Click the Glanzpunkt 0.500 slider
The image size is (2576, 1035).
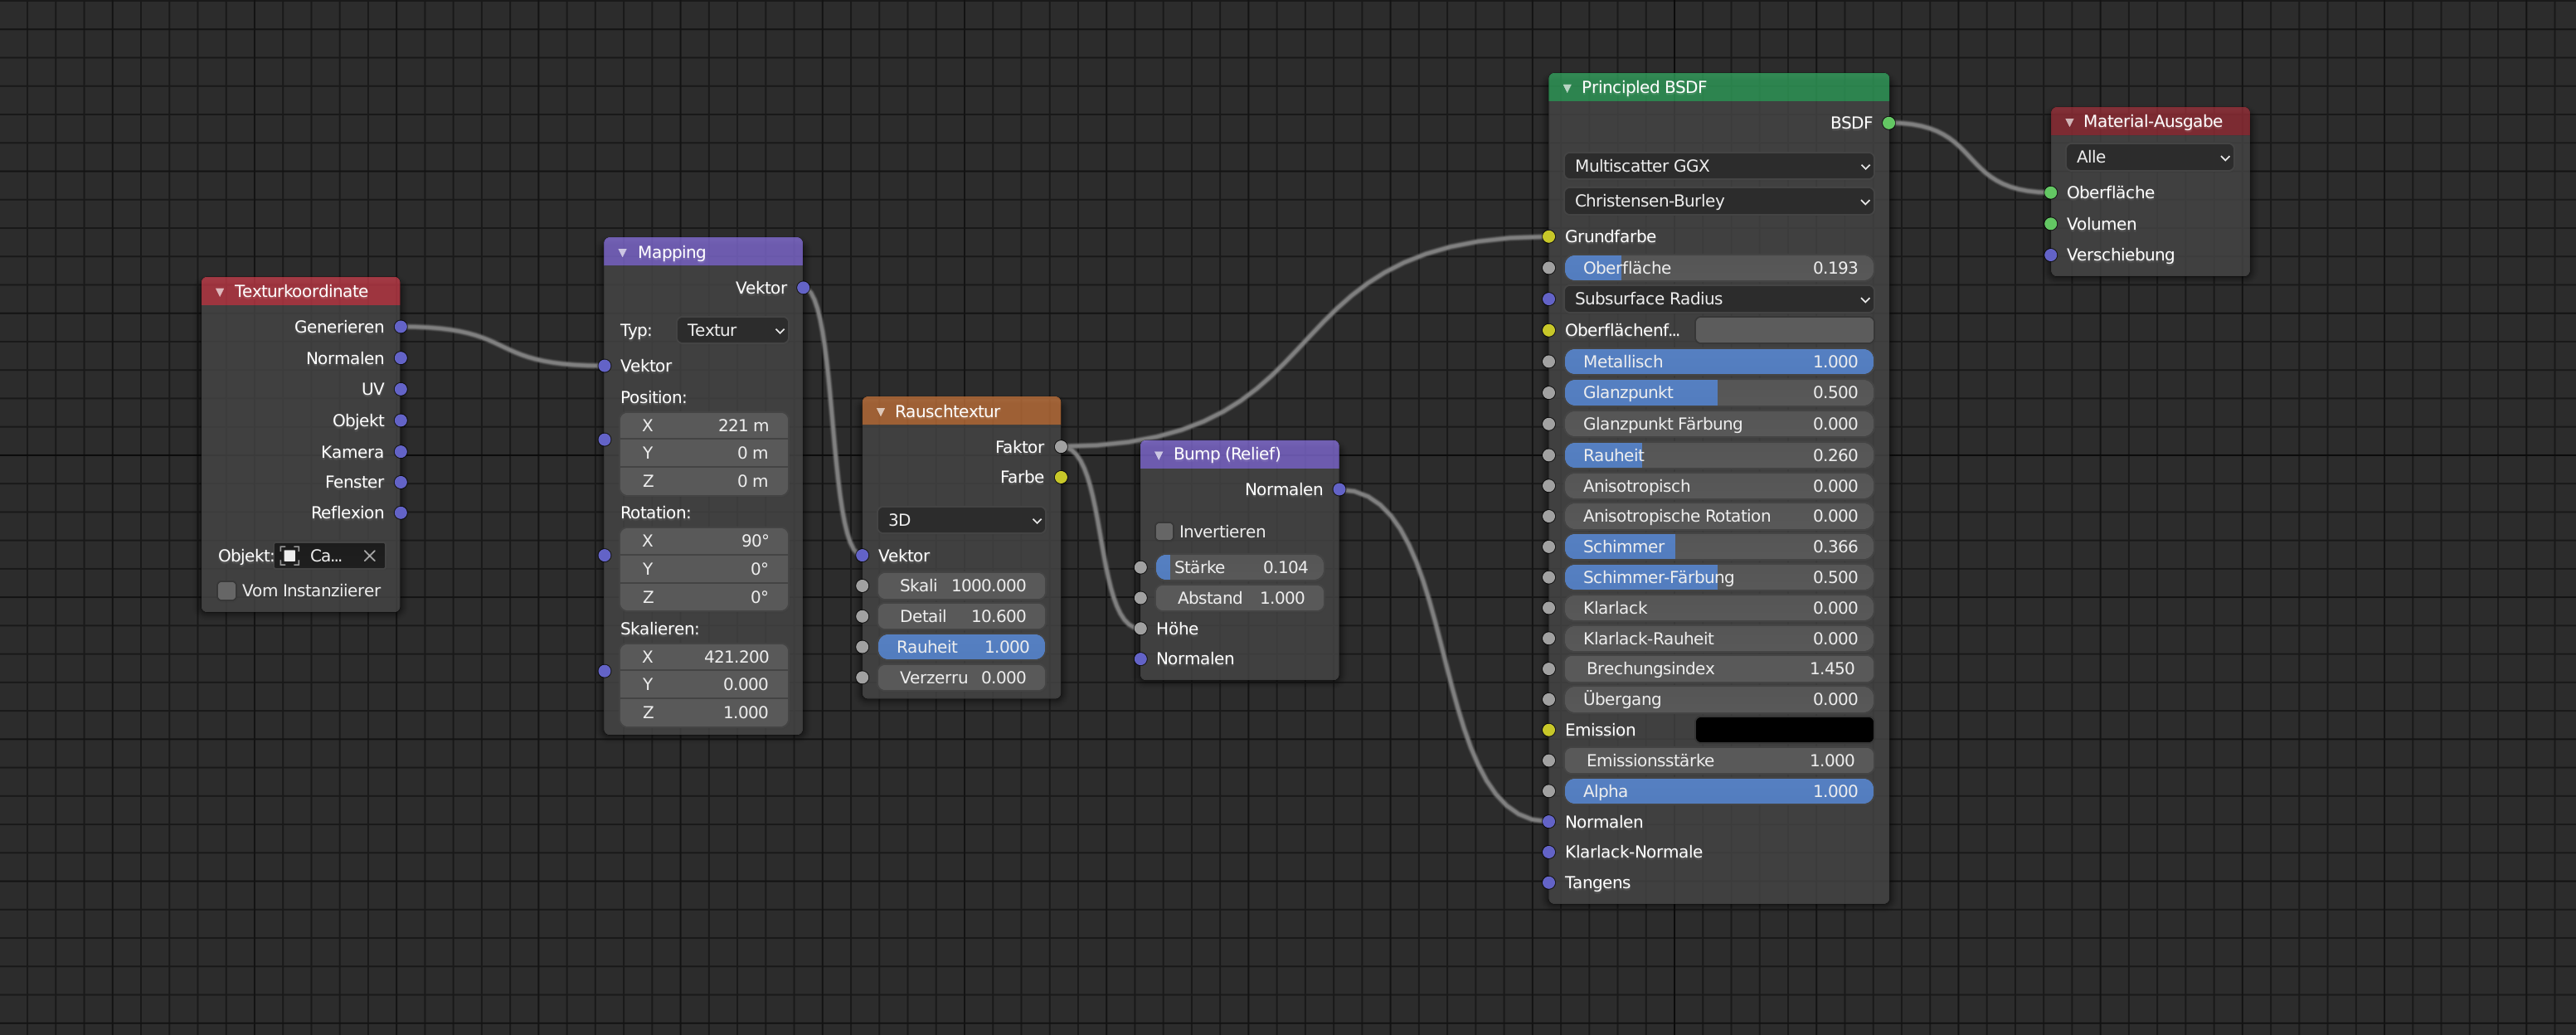click(1718, 393)
